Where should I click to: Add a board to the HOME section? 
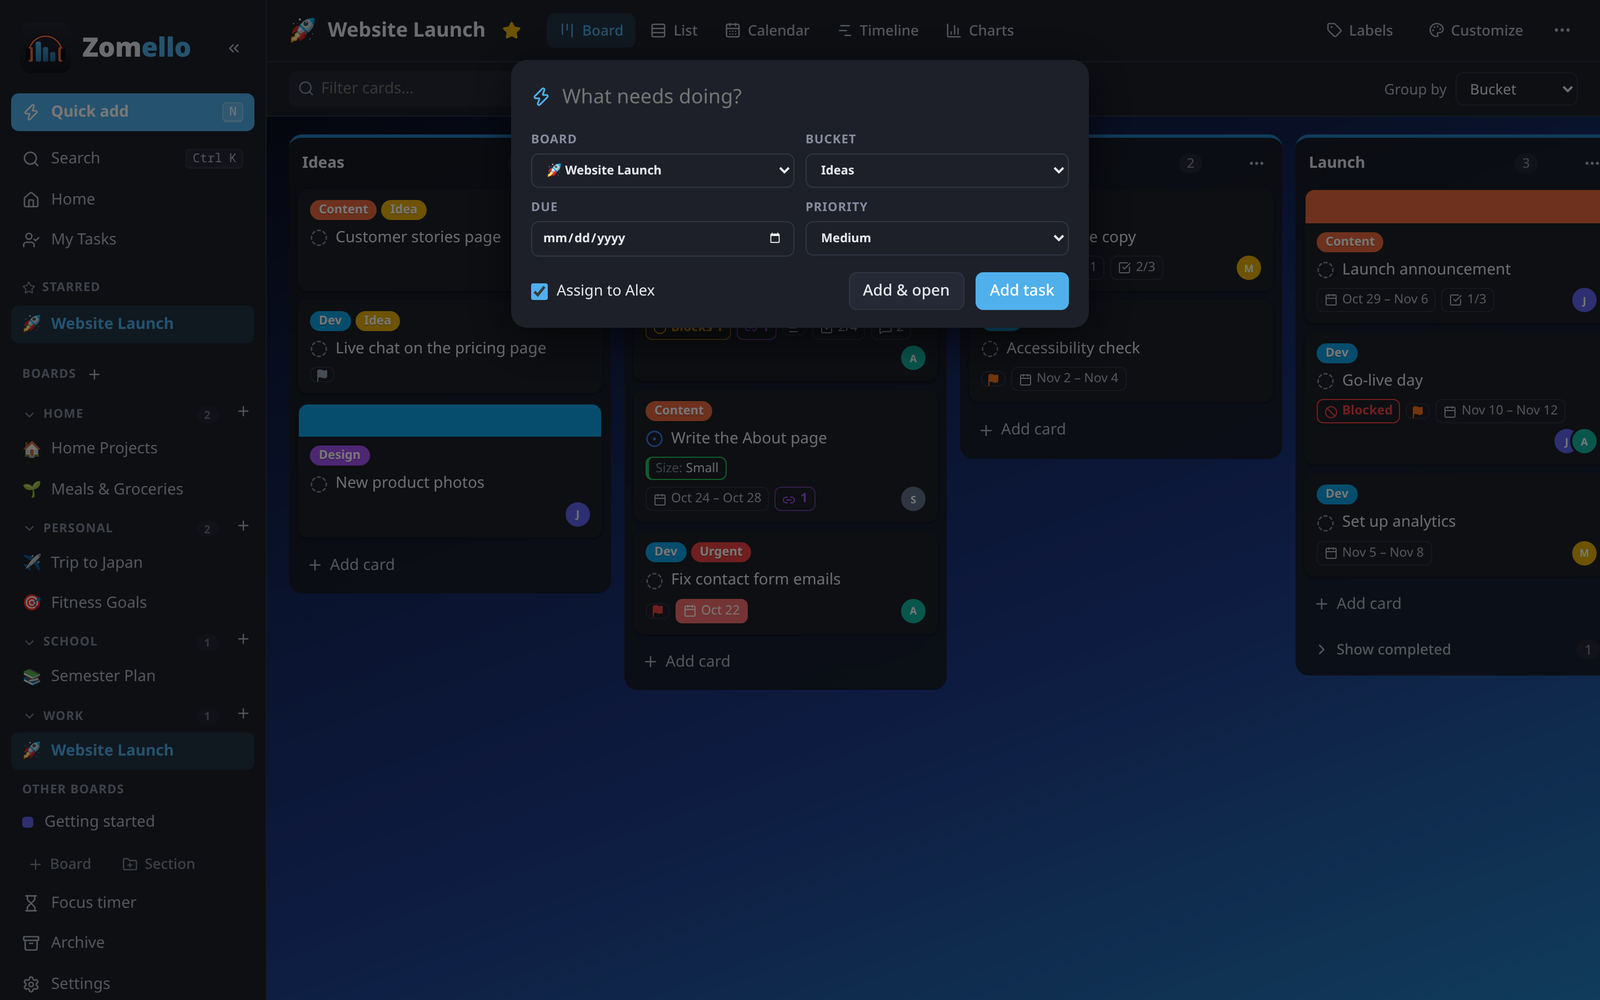click(243, 412)
